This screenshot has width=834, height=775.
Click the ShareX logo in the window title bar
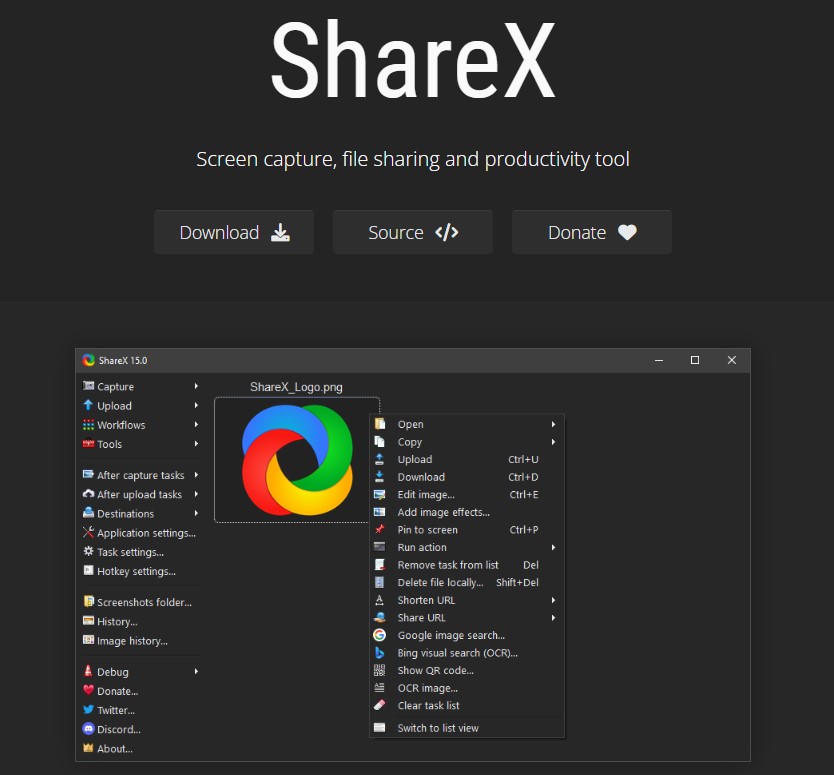[88, 360]
